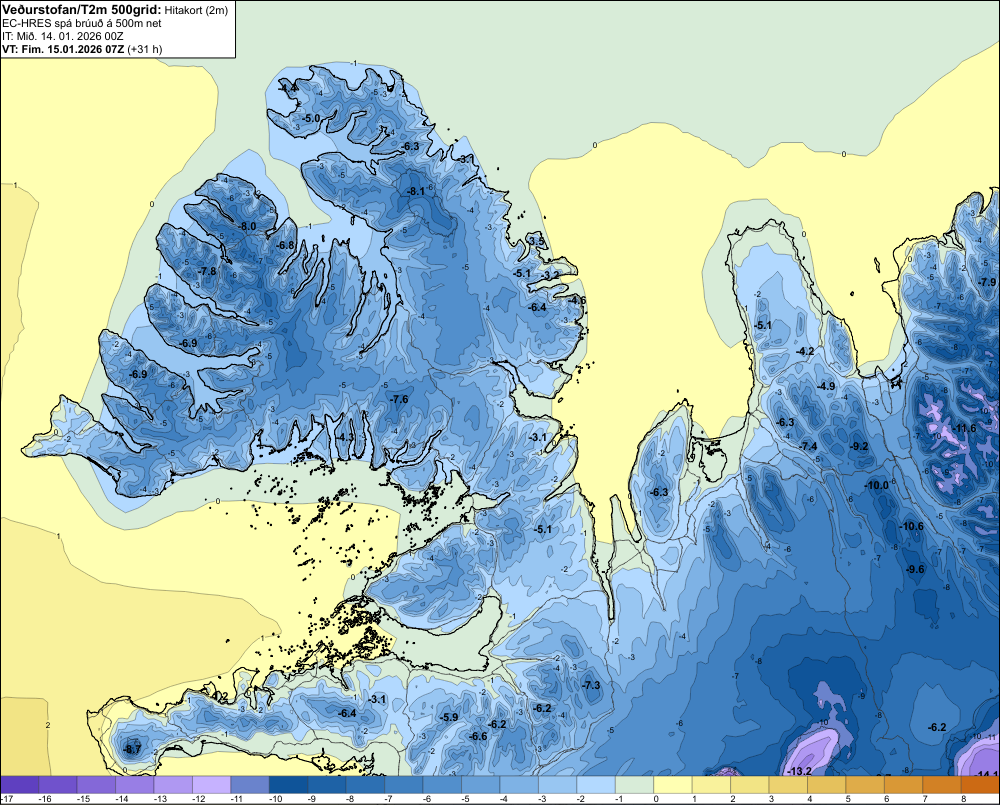Click the -9.6 temperature label
Screen dimensions: 1000x805
915,569
